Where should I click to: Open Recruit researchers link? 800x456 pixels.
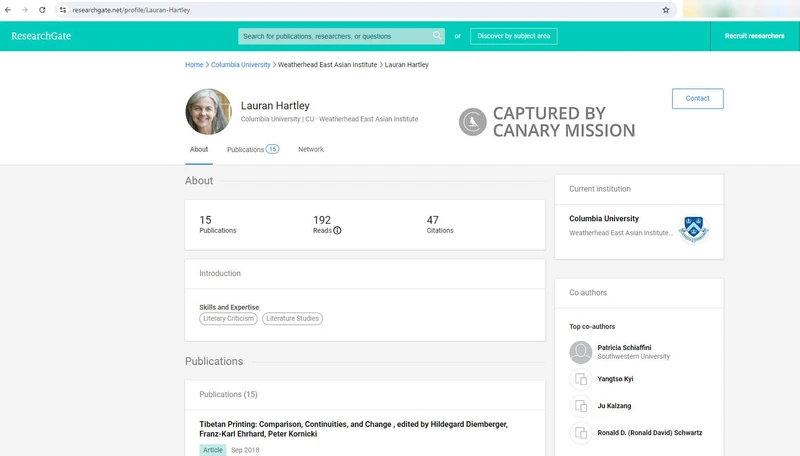(755, 36)
